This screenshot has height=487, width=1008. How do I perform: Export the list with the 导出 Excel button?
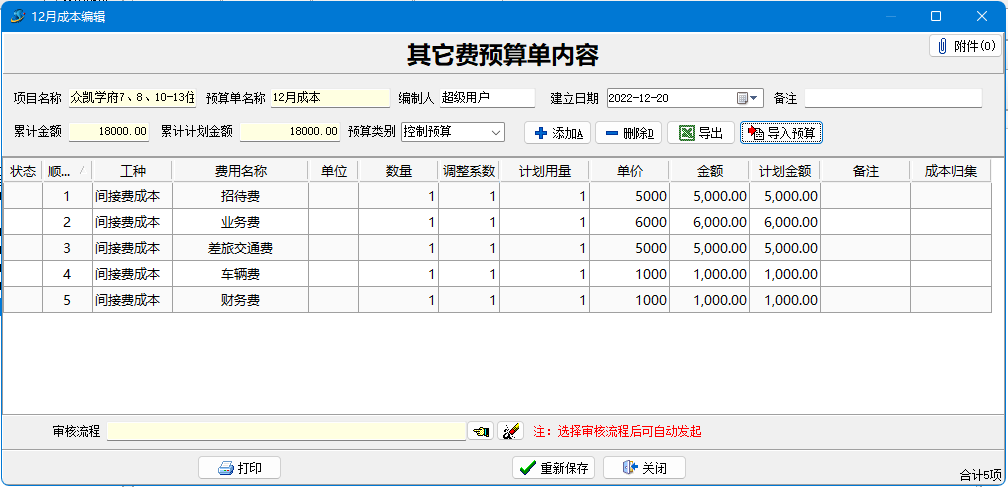700,133
